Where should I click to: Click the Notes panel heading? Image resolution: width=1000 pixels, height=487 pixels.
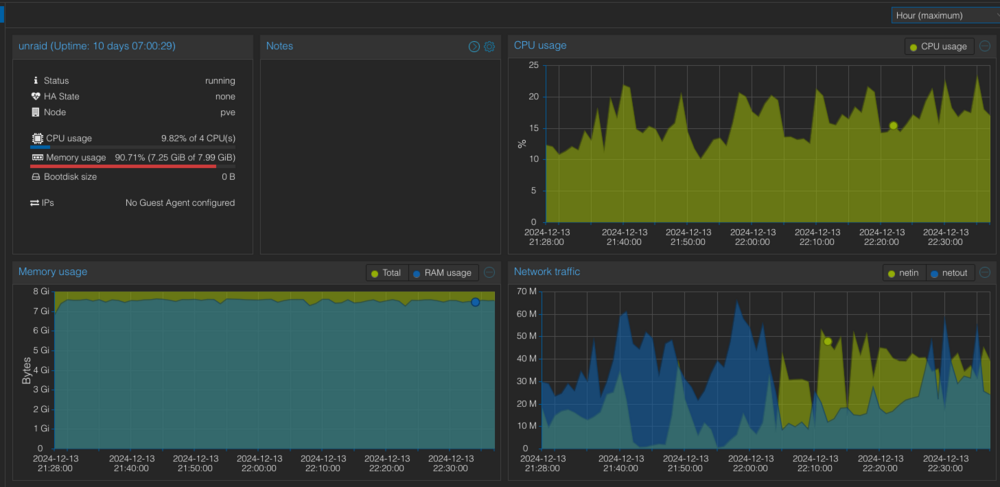tap(279, 46)
